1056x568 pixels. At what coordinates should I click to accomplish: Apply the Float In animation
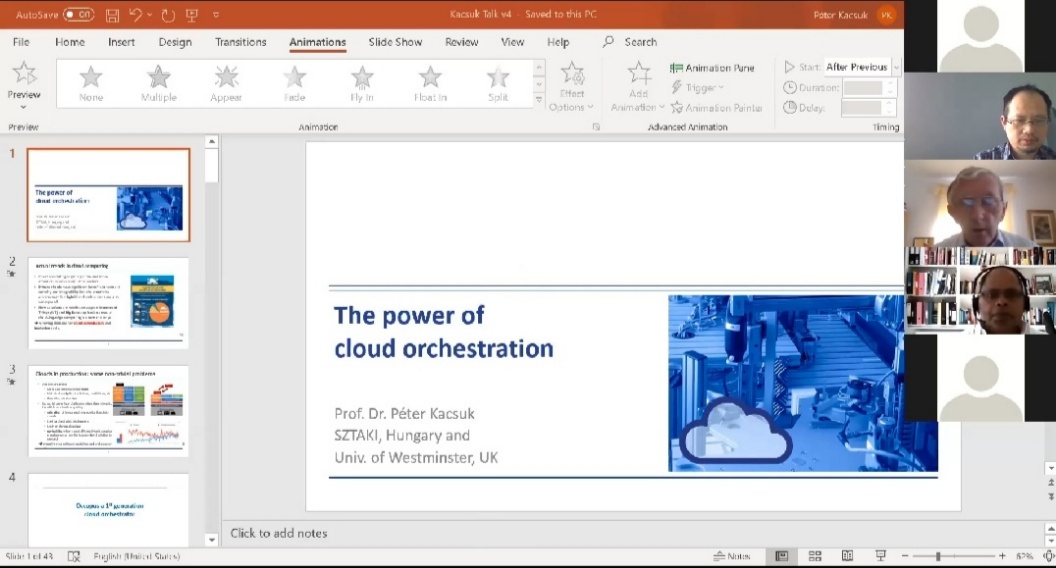click(430, 84)
